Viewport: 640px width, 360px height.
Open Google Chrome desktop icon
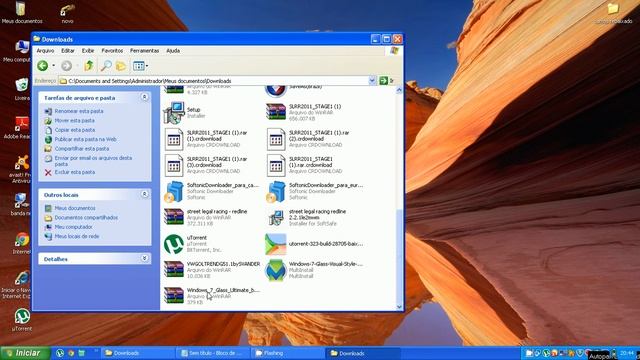22,243
